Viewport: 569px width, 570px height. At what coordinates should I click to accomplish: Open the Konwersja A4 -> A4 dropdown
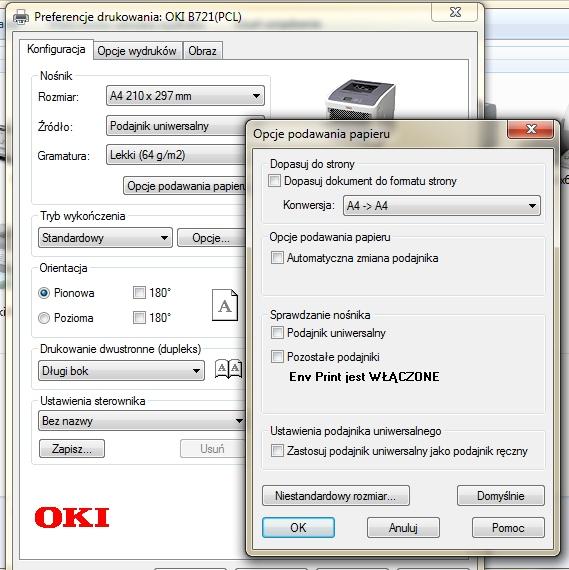(442, 206)
